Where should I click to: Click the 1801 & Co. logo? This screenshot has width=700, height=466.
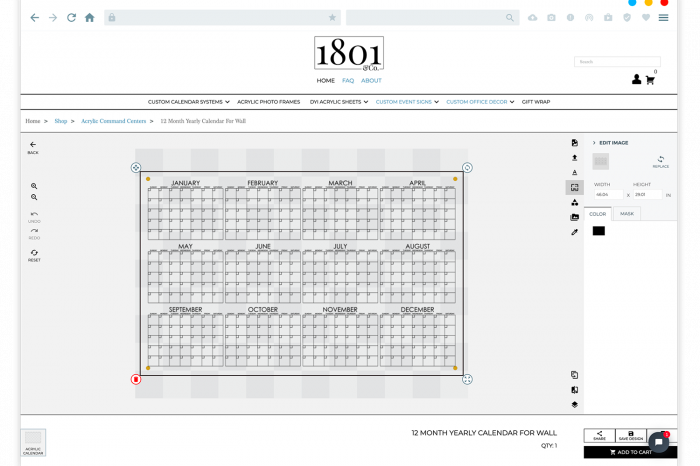(349, 53)
